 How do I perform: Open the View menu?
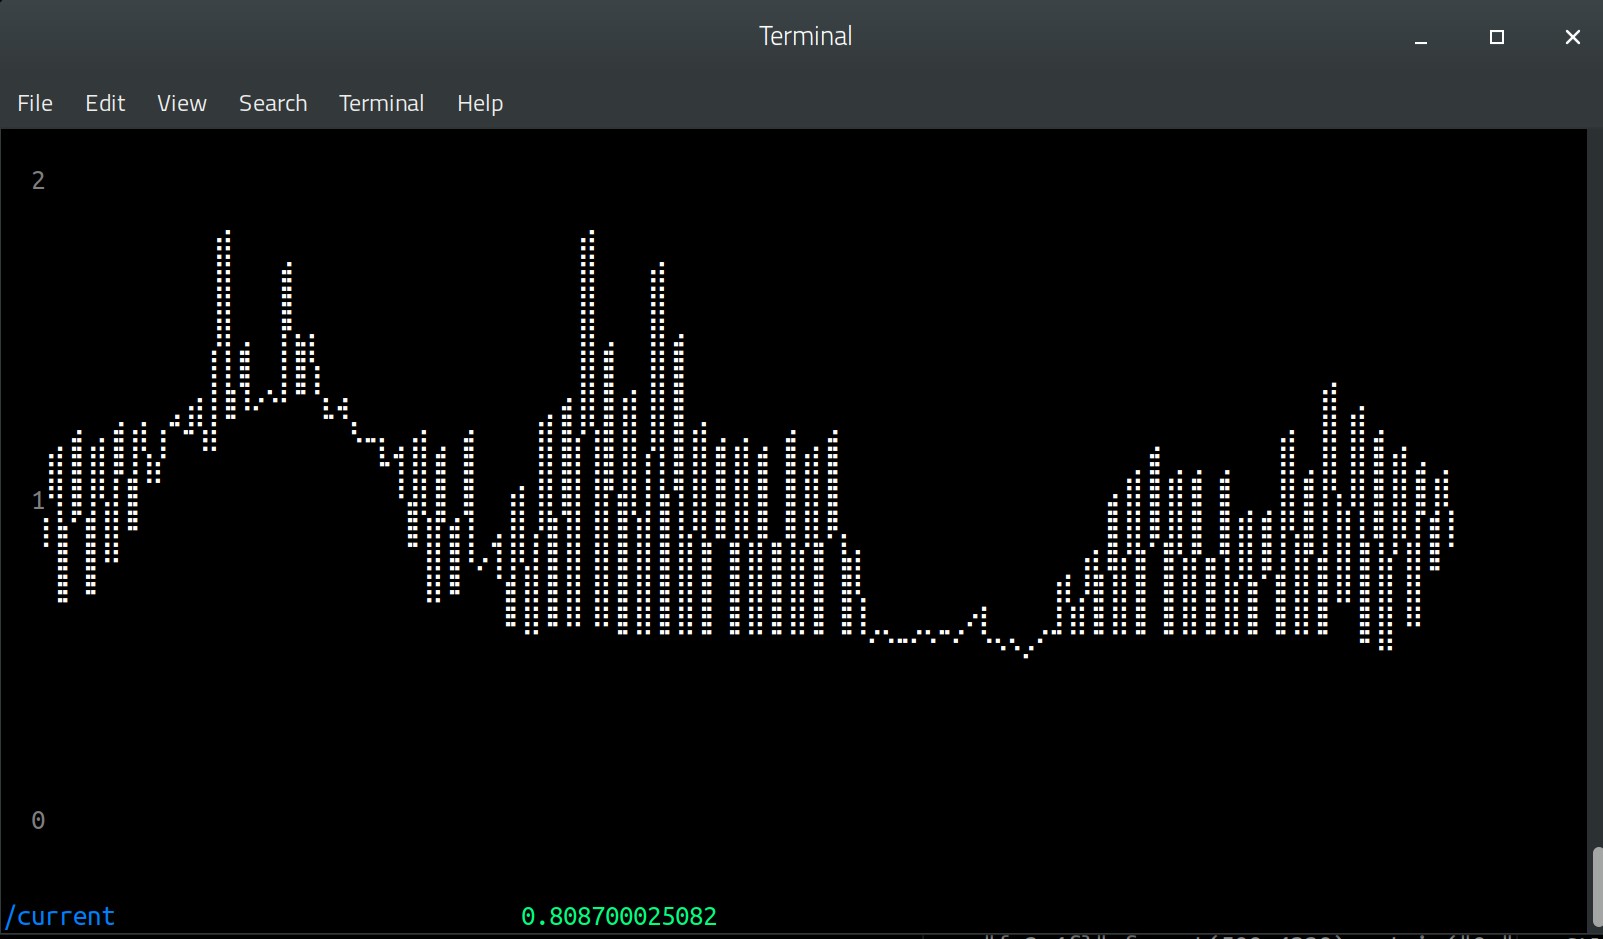(181, 103)
